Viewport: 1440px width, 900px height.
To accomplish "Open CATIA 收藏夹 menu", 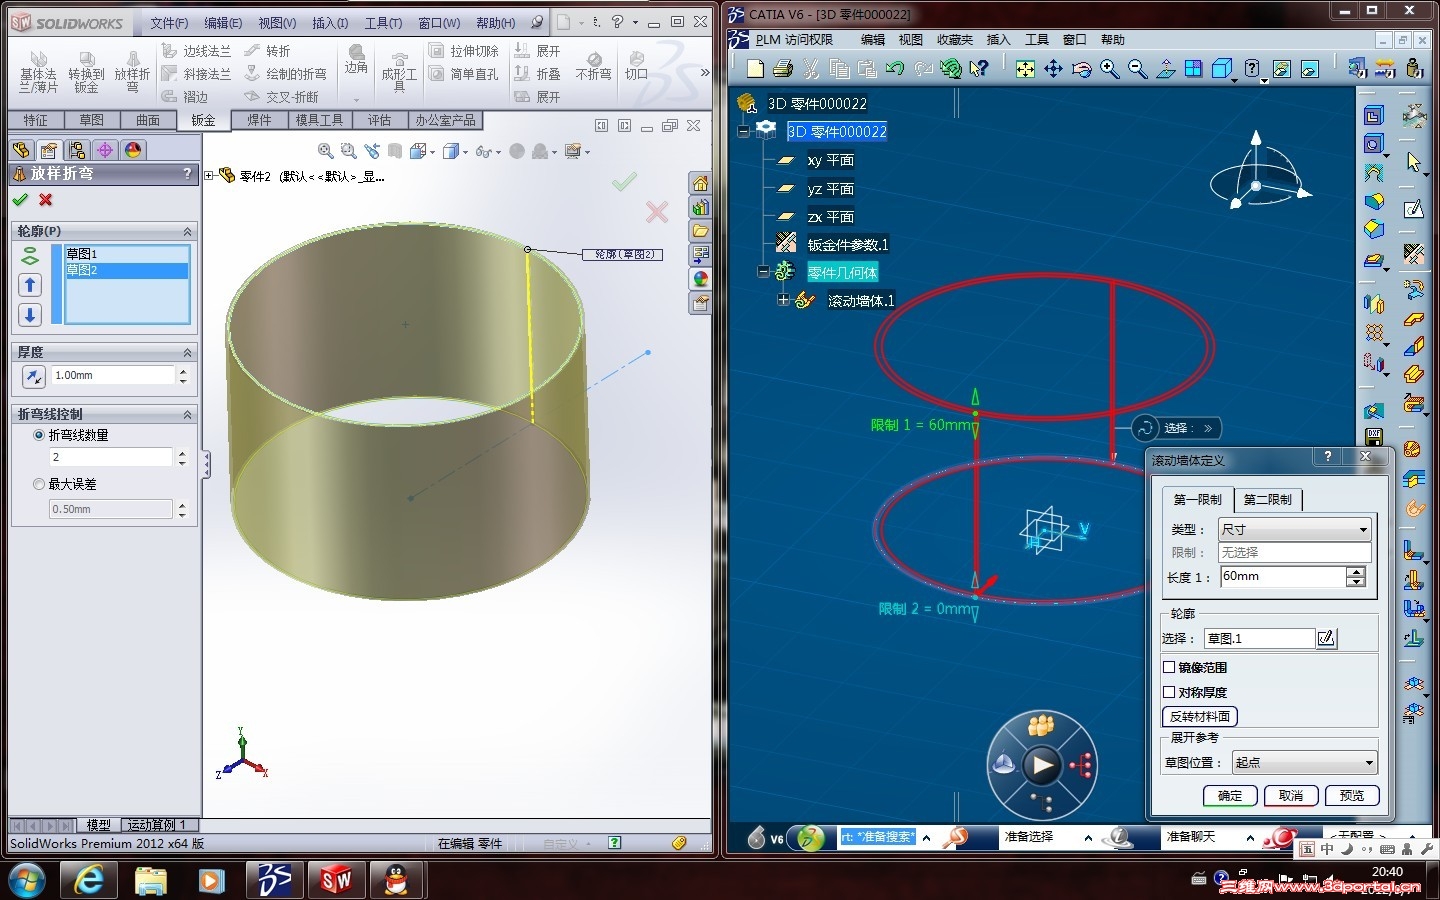I will [955, 40].
